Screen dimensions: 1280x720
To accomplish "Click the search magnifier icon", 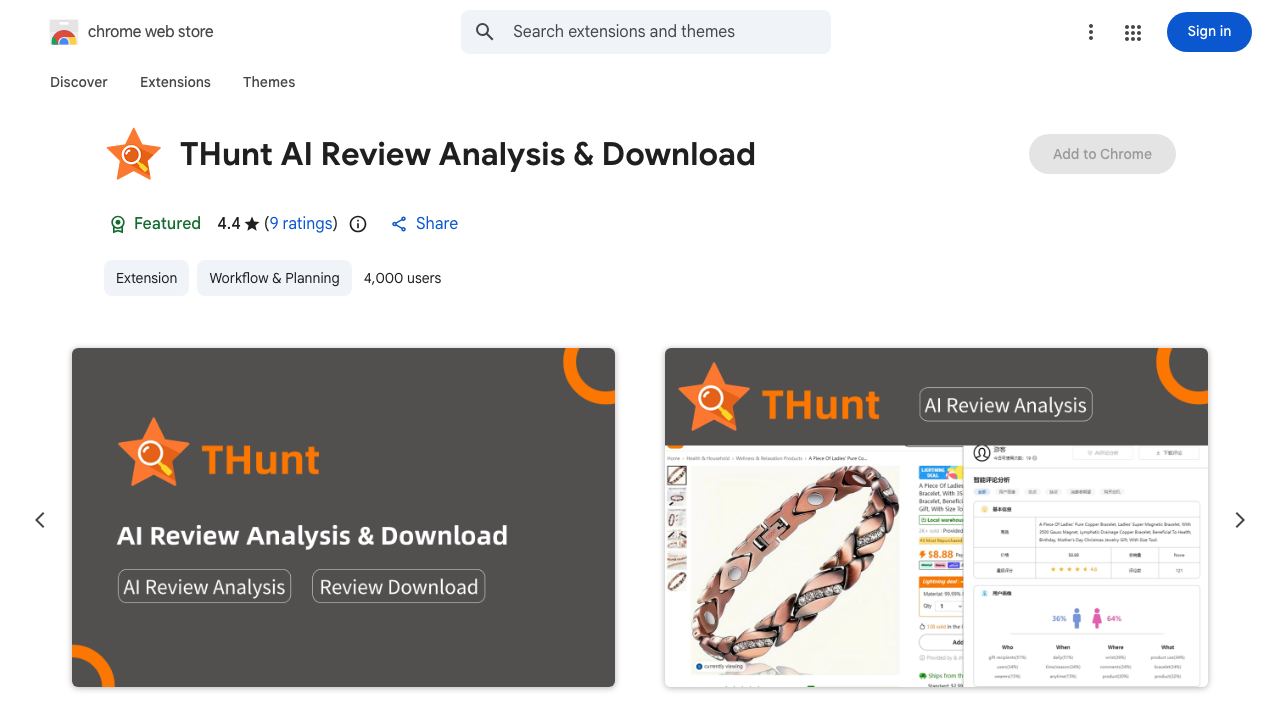I will (x=485, y=32).
